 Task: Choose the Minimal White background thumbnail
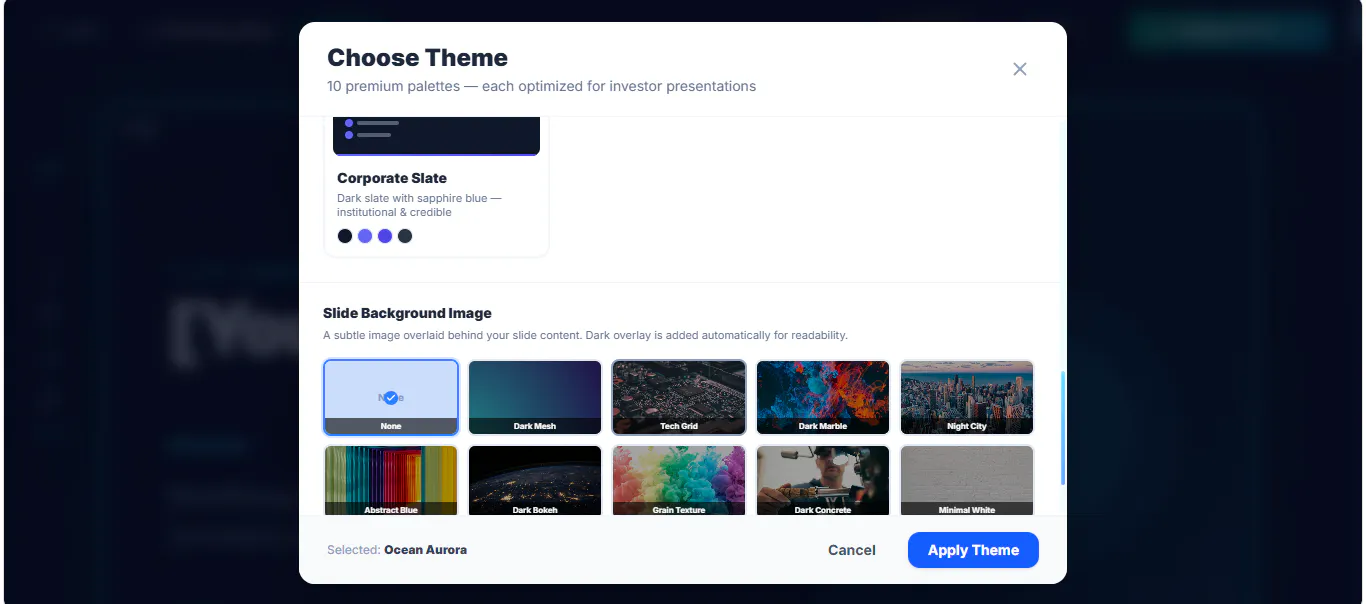967,481
